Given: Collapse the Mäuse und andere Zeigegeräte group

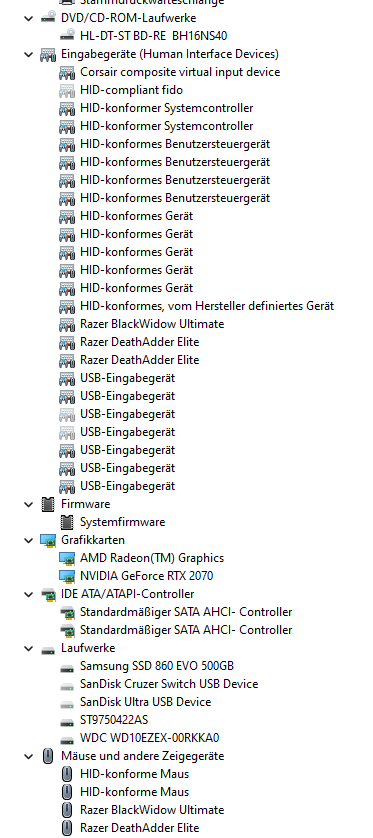Looking at the screenshot, I should click(29, 756).
